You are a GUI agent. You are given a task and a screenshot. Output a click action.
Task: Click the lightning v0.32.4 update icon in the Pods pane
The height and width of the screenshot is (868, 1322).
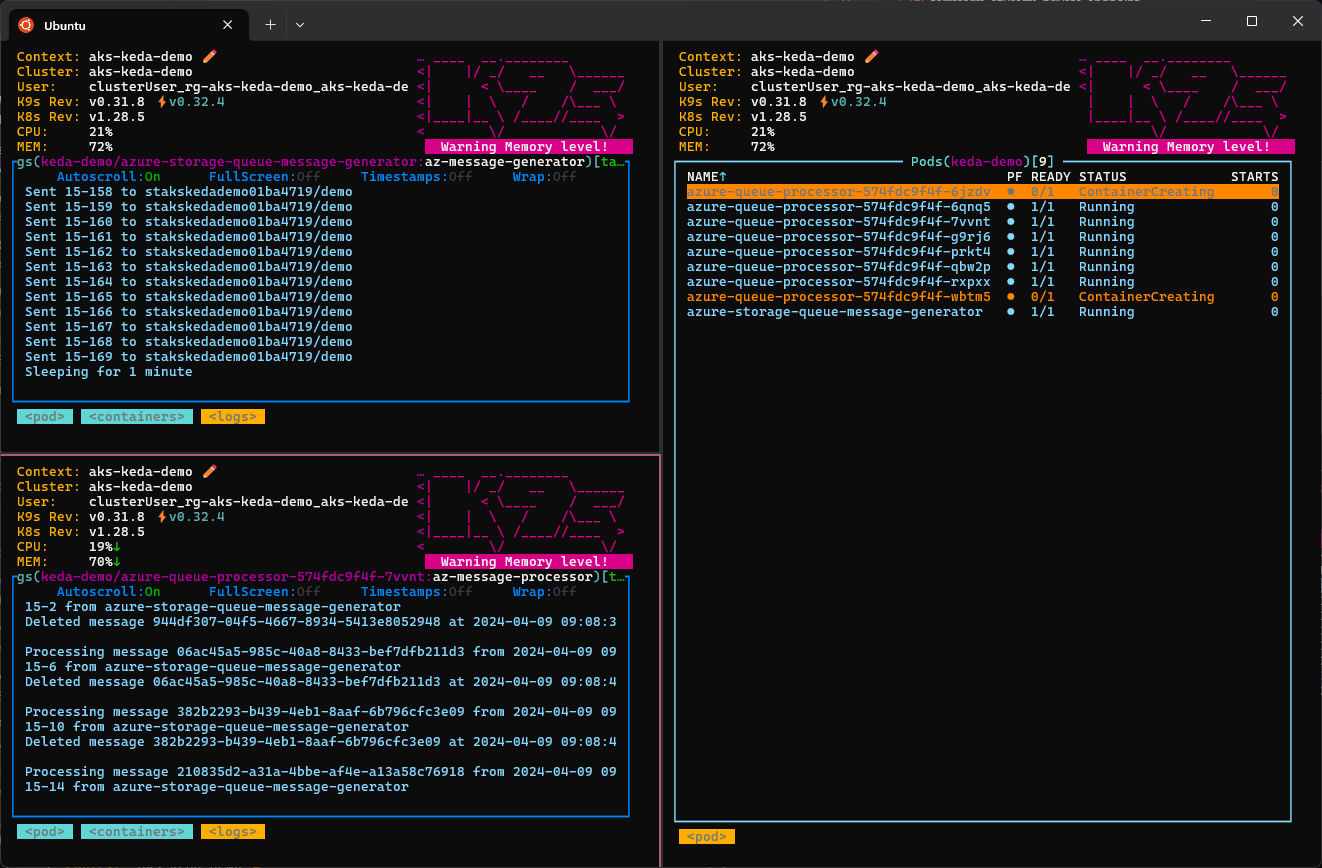[823, 102]
